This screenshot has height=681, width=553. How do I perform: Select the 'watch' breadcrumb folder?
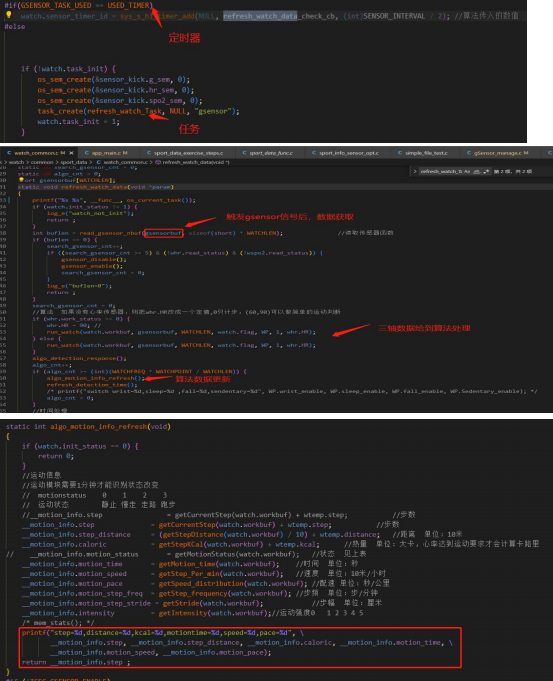(x=17, y=162)
